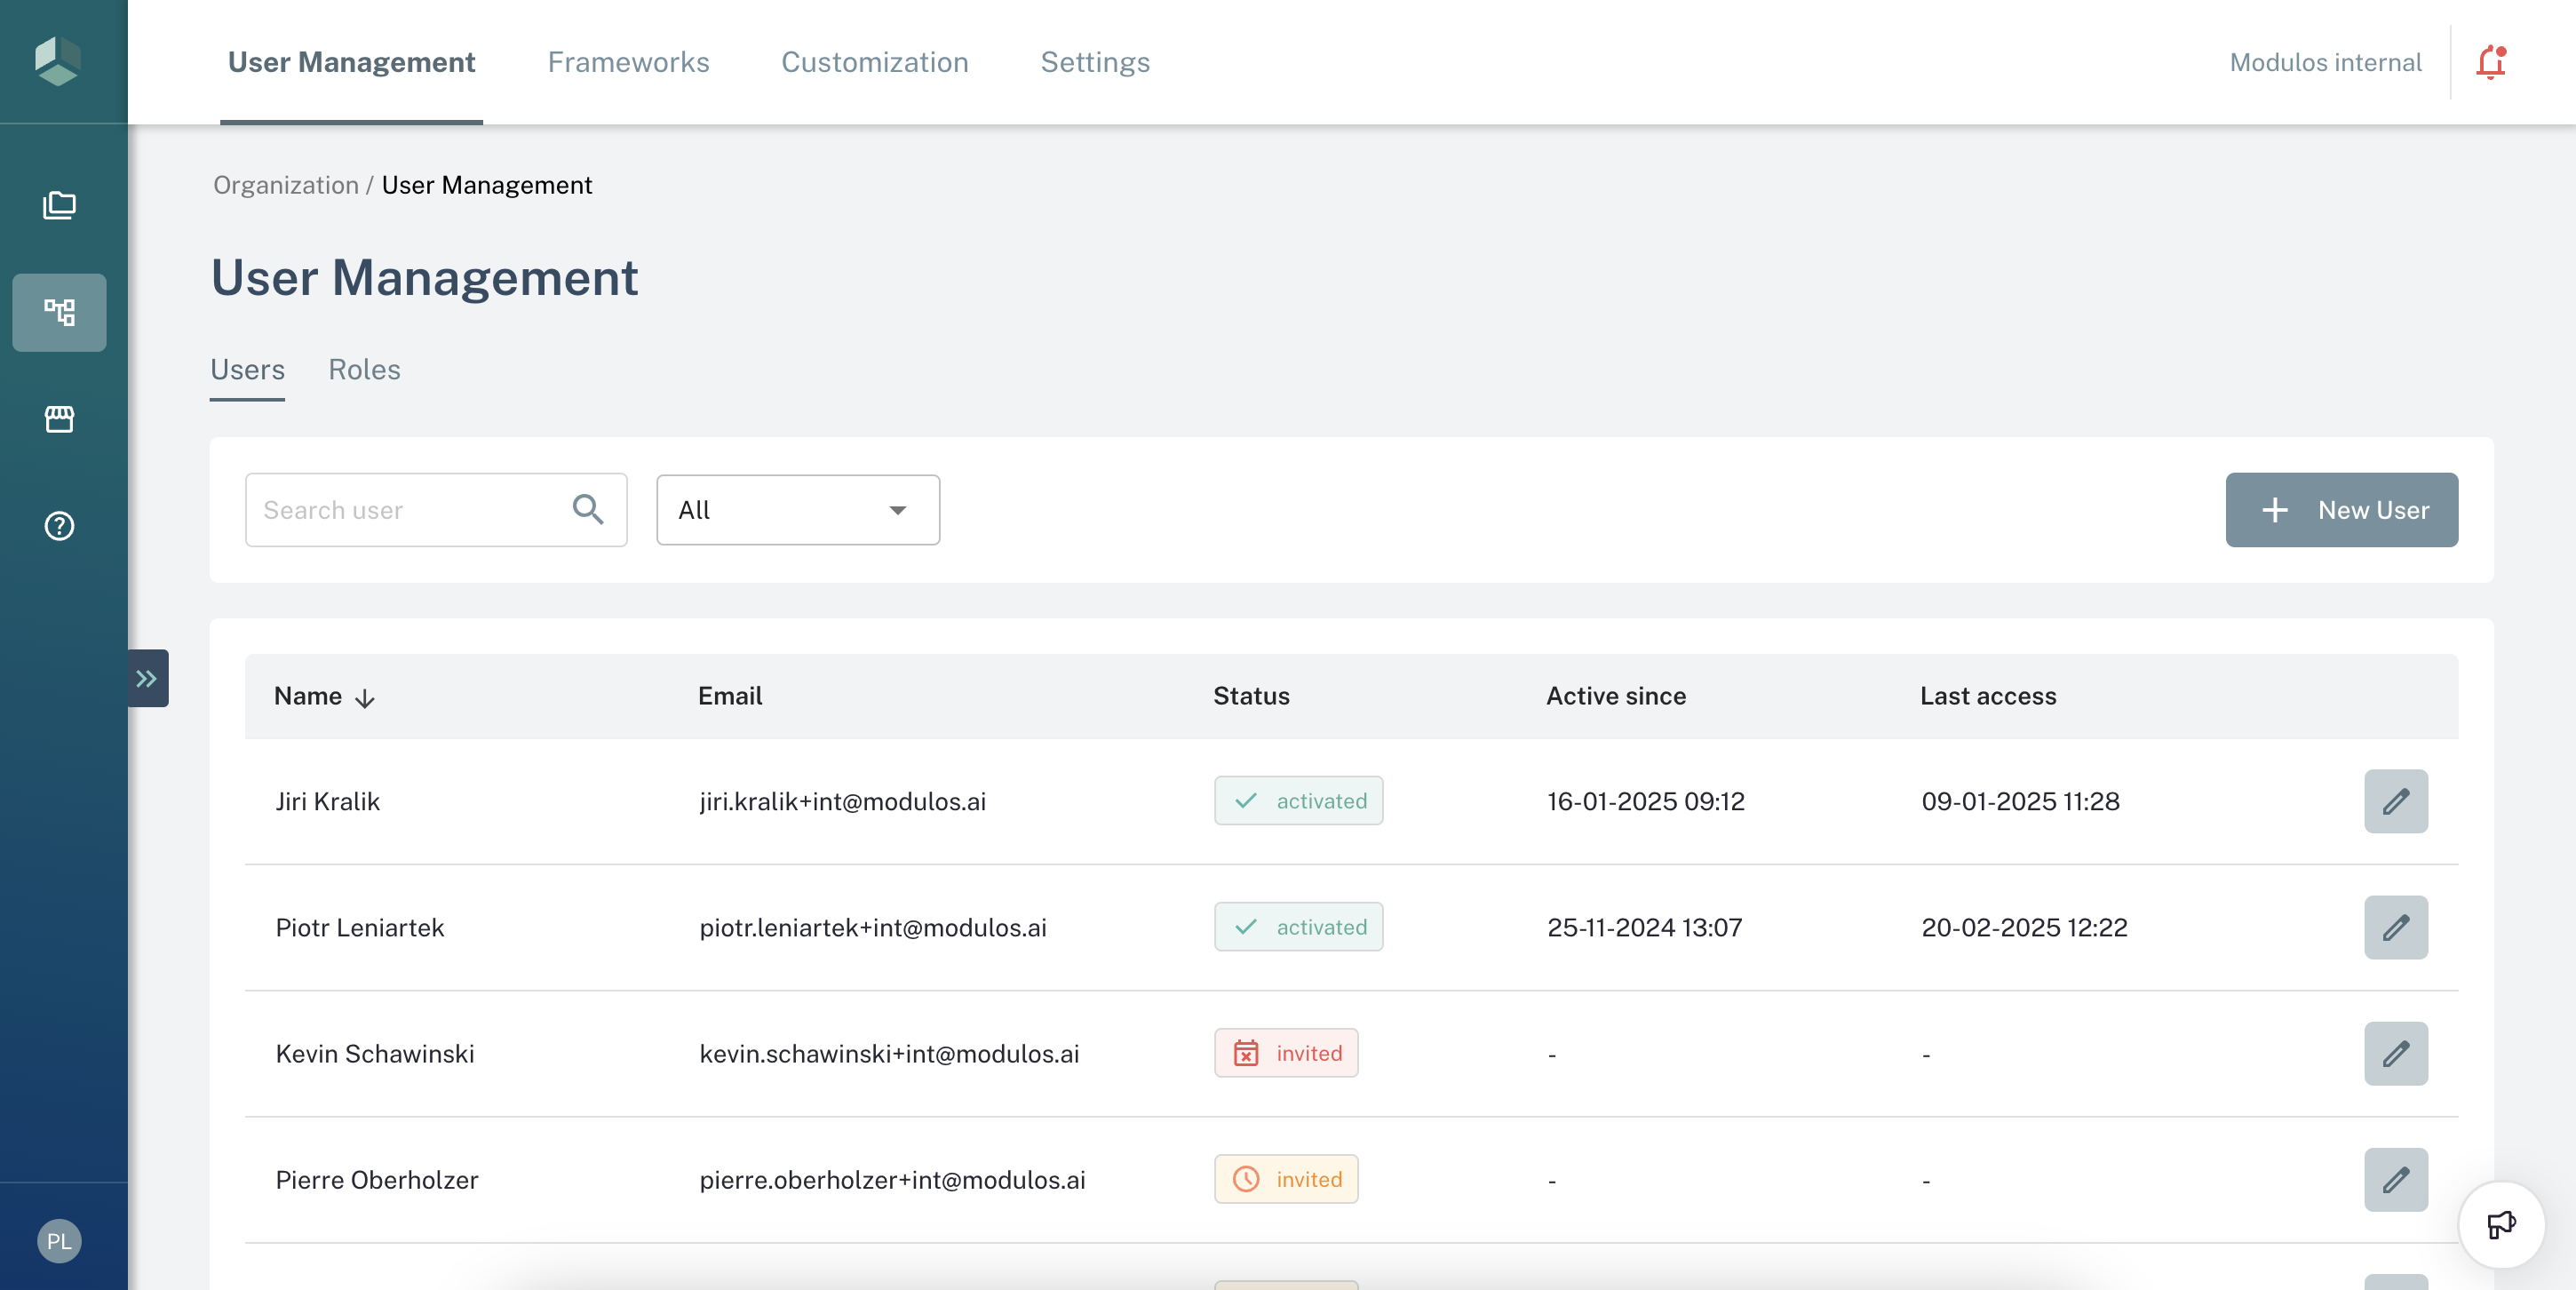Image resolution: width=2576 pixels, height=1290 pixels.
Task: Open the marketplace store icon
Action: point(59,420)
